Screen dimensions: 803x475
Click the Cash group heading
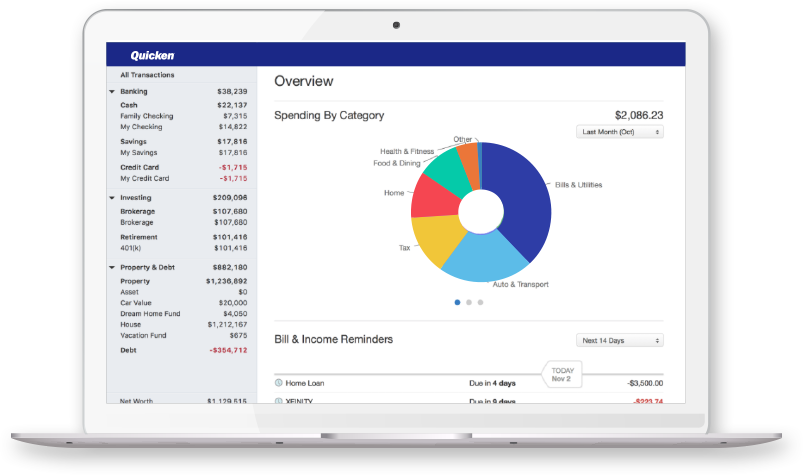pyautogui.click(x=129, y=105)
